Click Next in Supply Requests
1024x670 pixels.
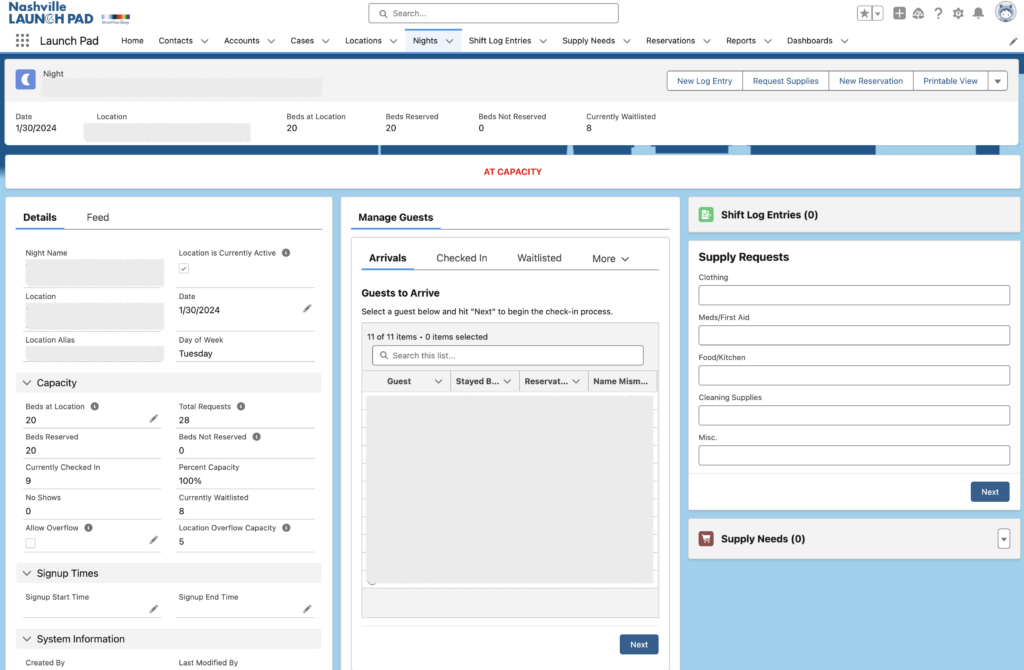click(x=989, y=492)
